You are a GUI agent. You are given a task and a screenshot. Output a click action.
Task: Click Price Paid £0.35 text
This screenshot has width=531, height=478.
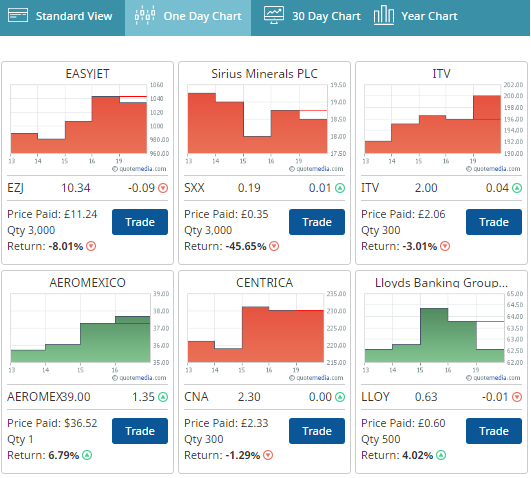(226, 214)
